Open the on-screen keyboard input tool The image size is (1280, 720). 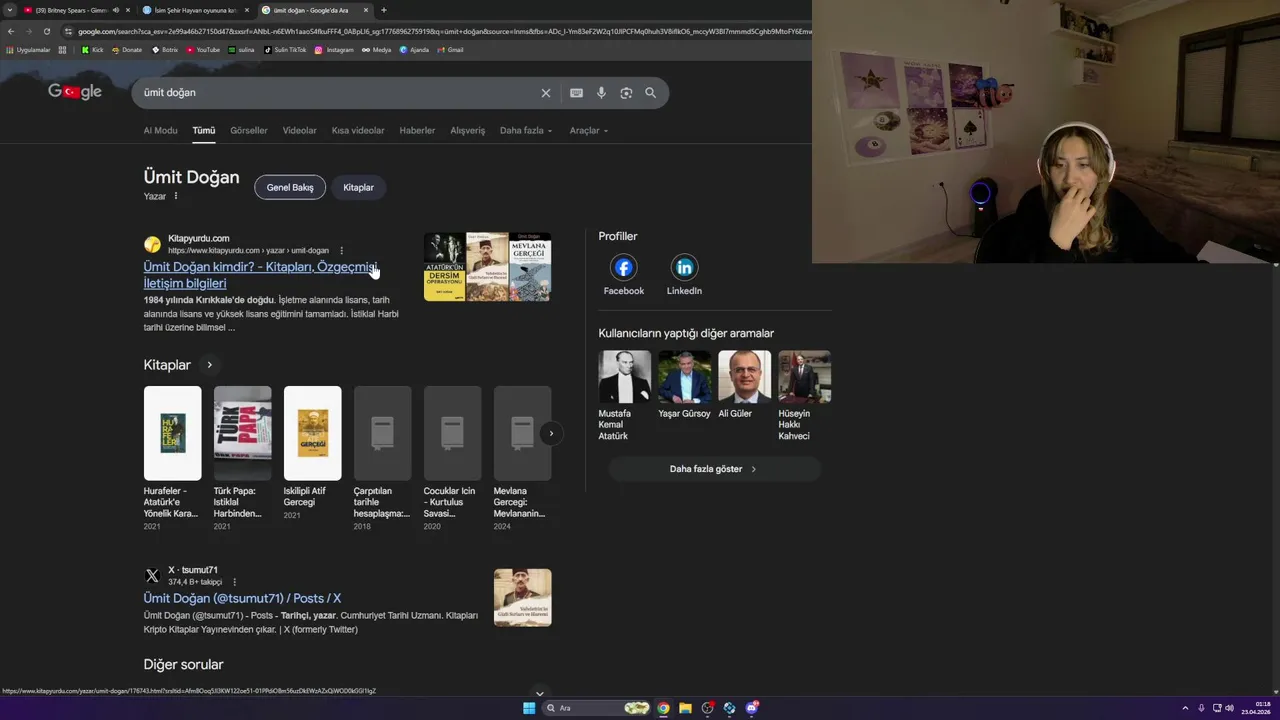click(576, 93)
